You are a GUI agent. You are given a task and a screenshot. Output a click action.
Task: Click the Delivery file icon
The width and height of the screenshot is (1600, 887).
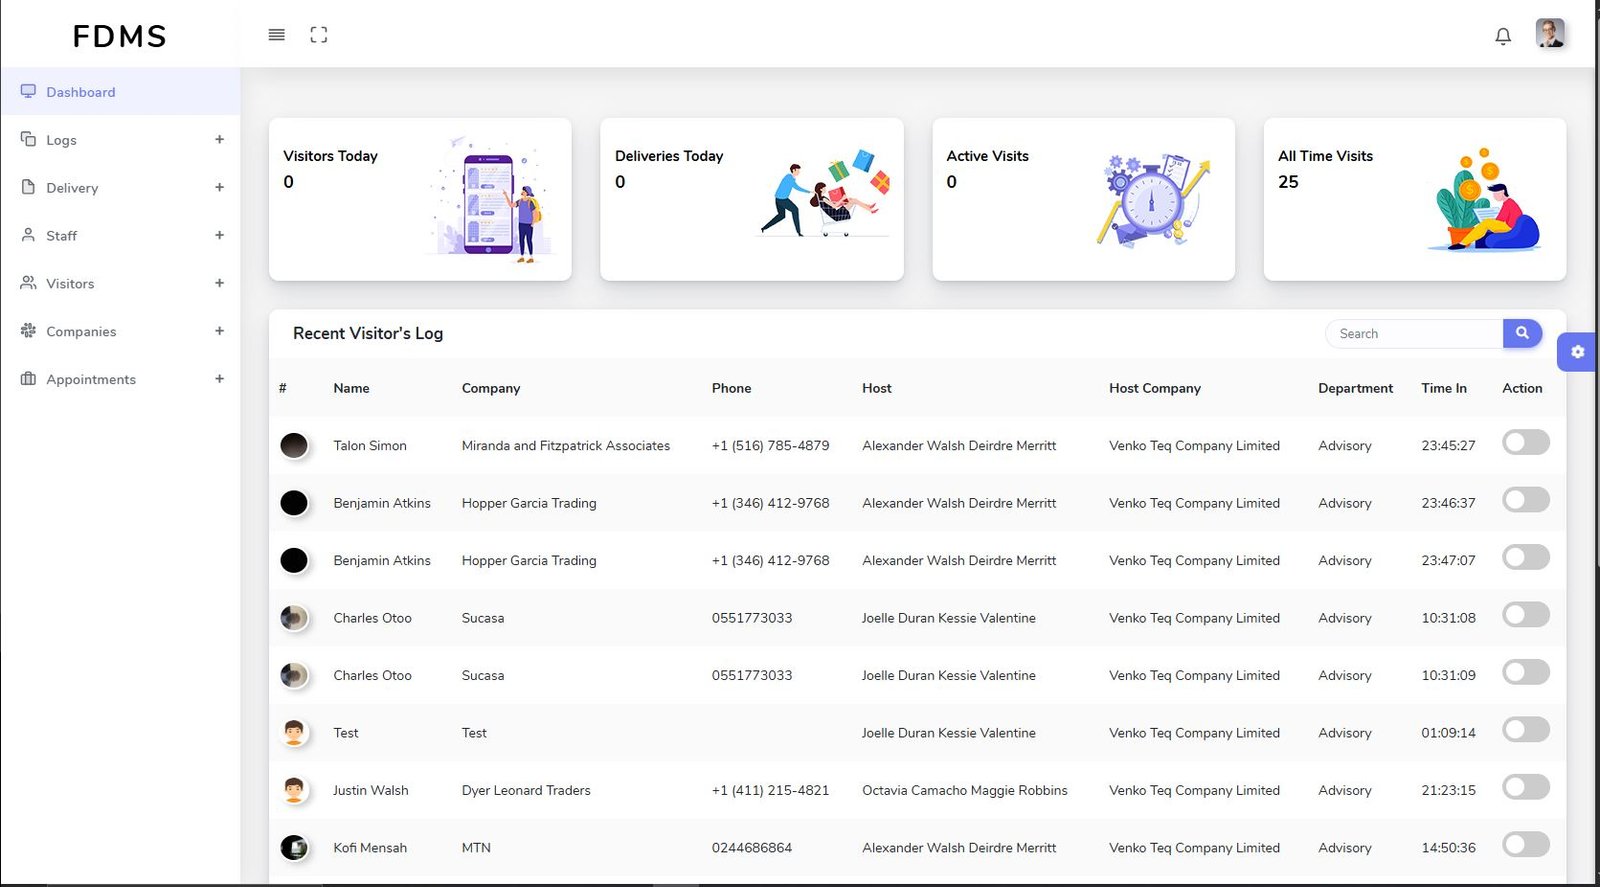(28, 187)
